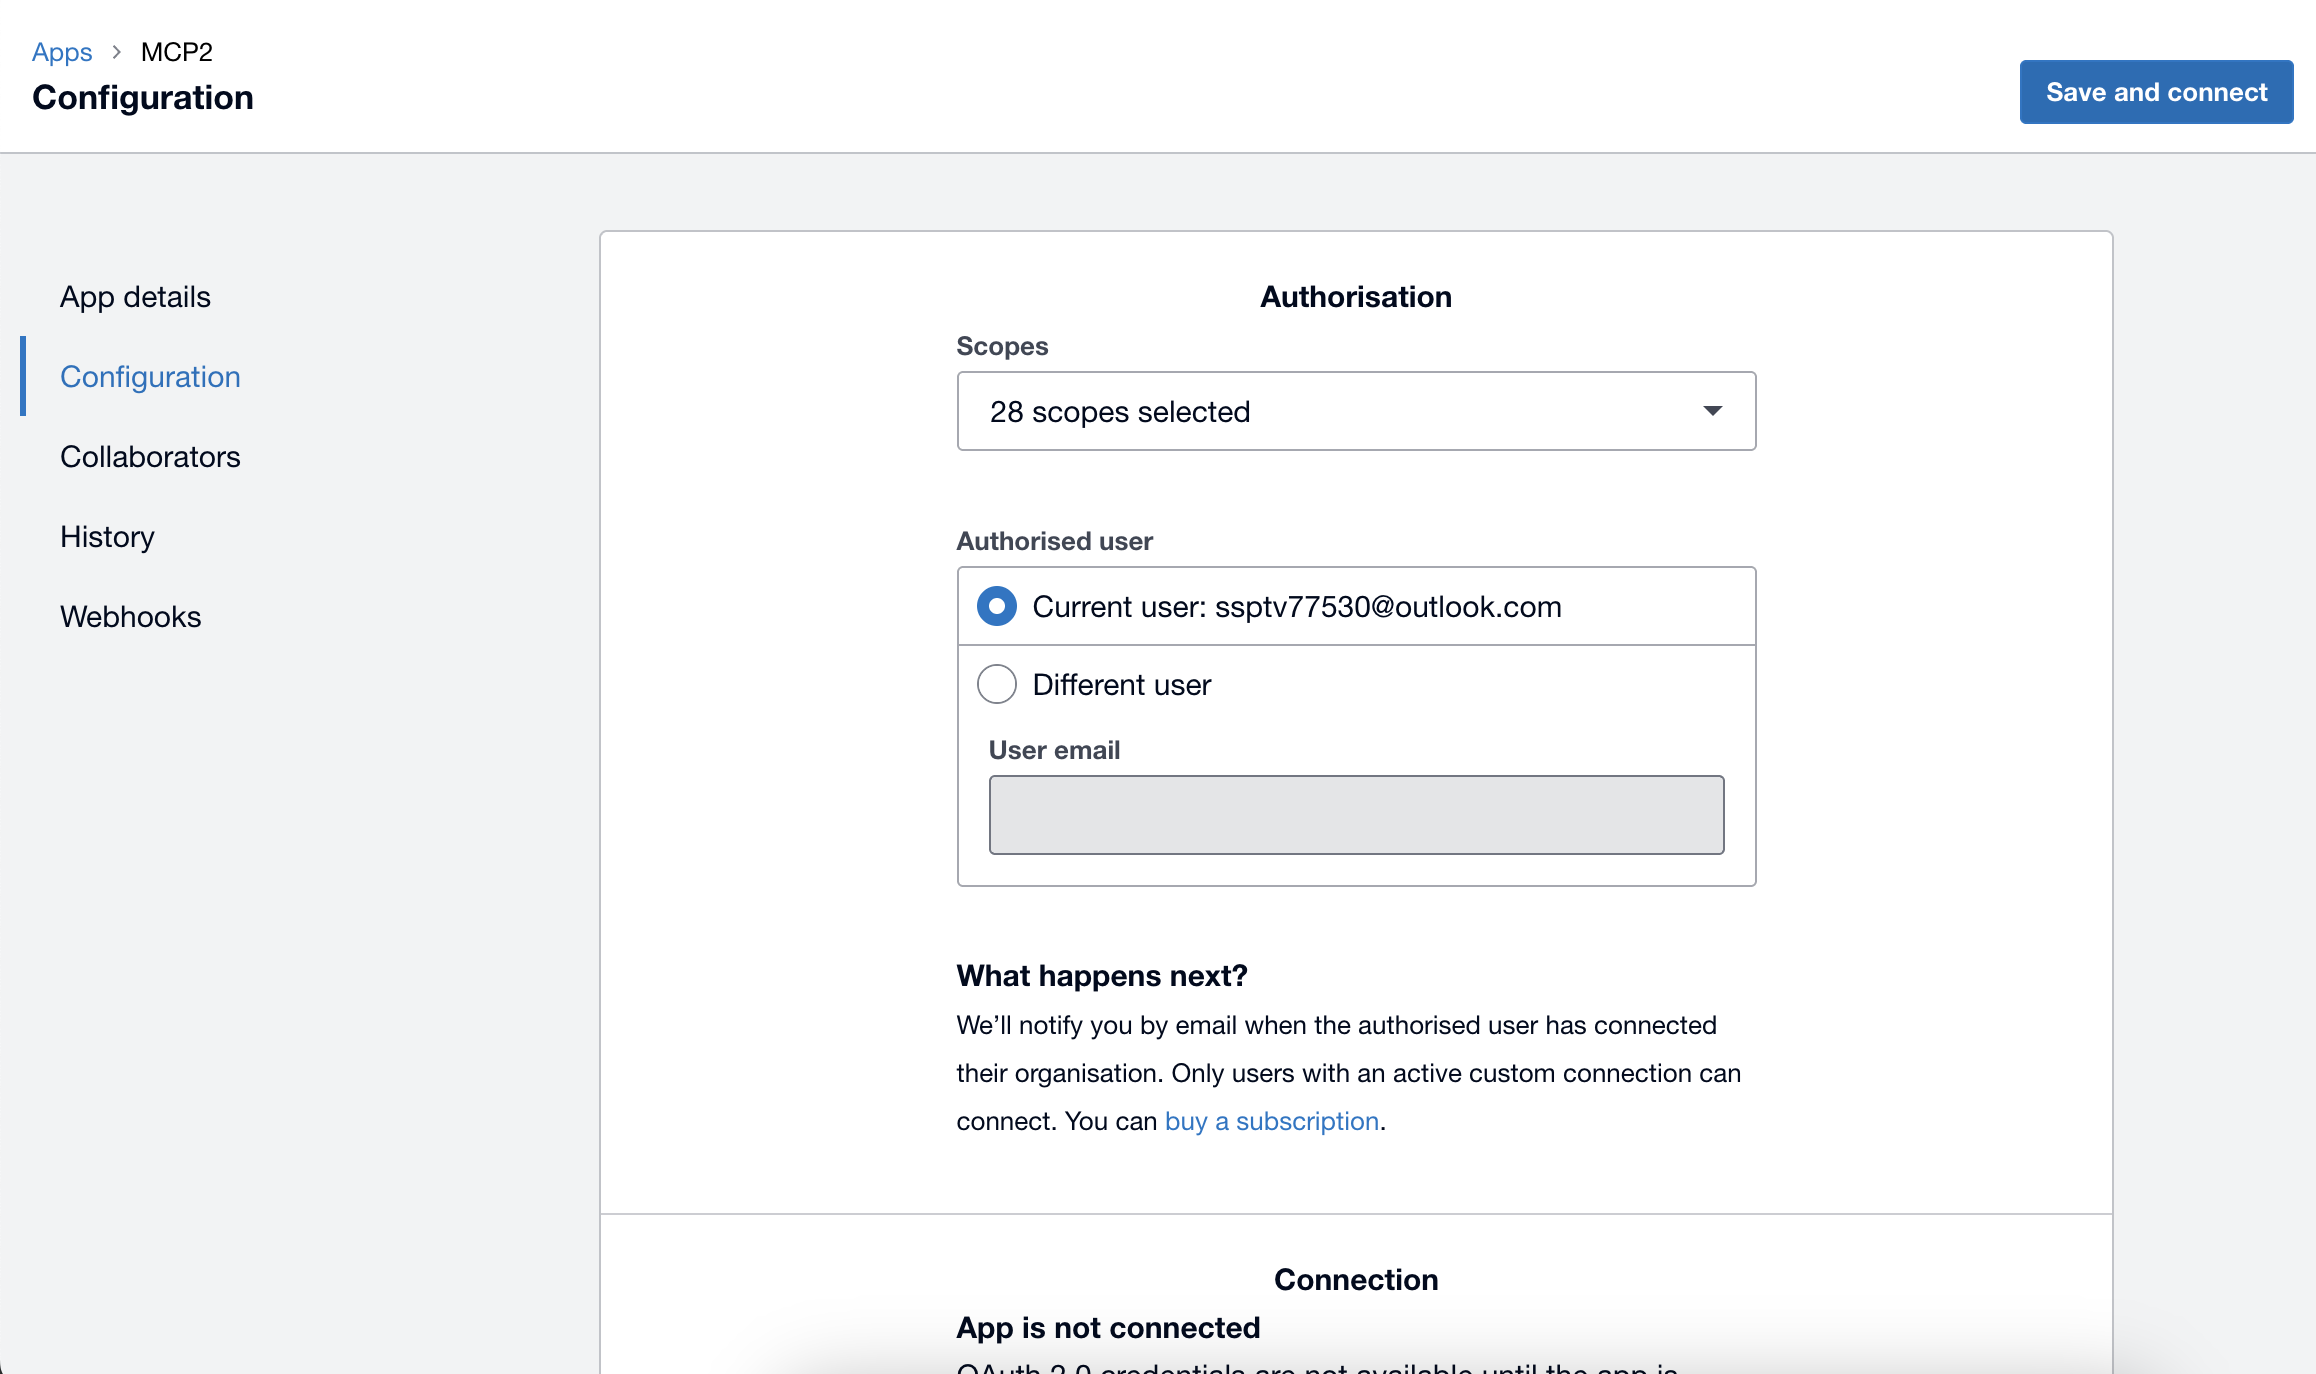Click the User email input field
2316x1374 pixels.
coord(1356,815)
